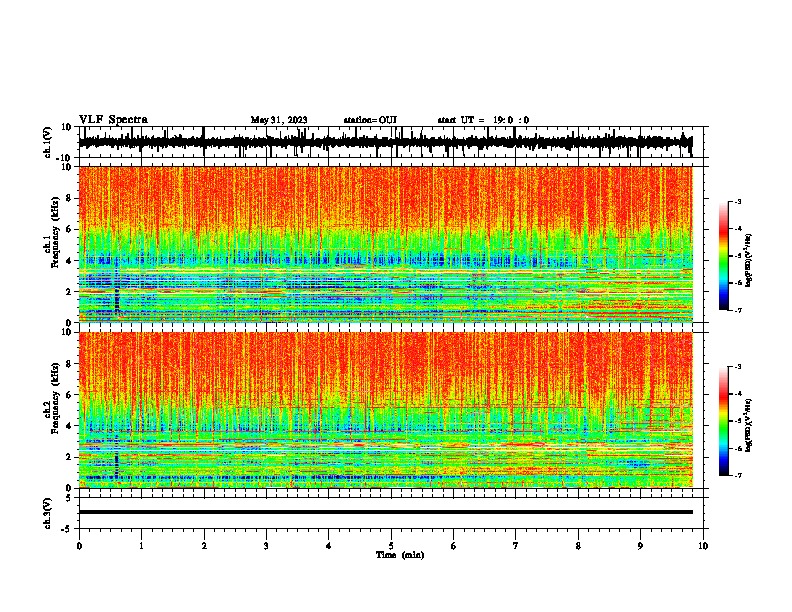This screenshot has width=792, height=612.
Task: Click the date text "May 31, 2023"
Action: pos(279,120)
